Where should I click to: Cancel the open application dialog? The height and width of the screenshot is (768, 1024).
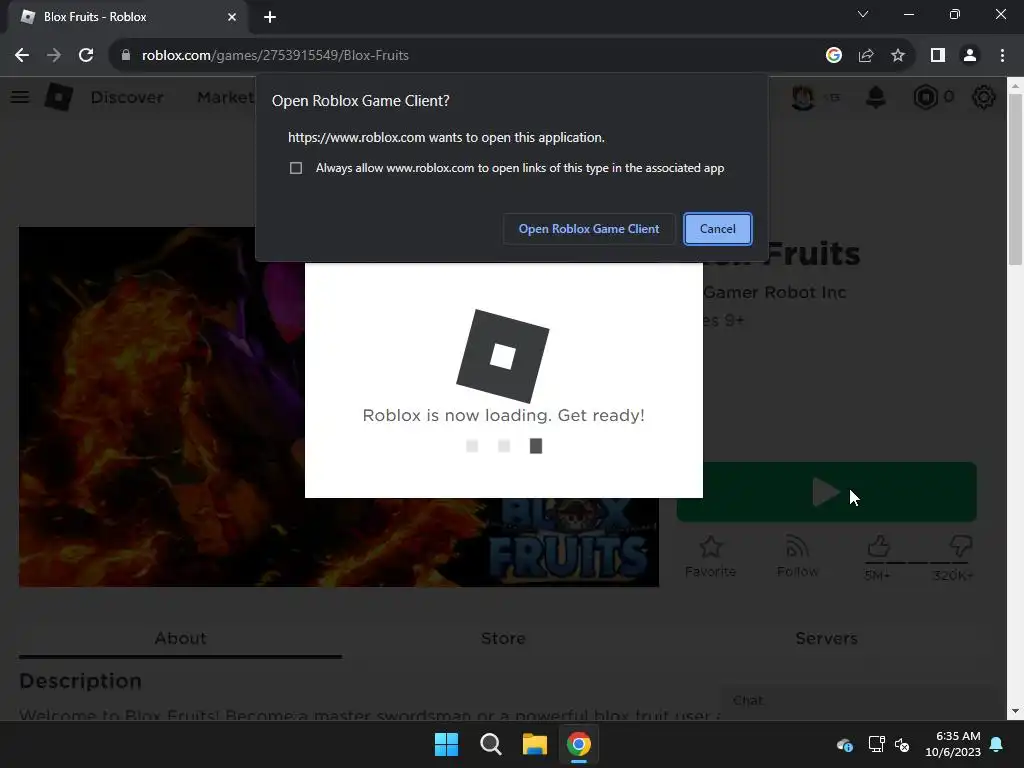718,229
